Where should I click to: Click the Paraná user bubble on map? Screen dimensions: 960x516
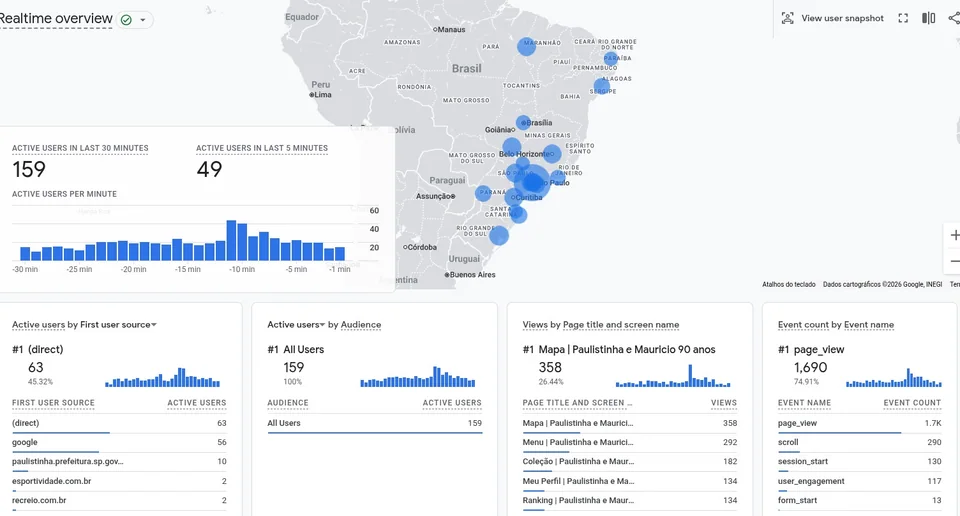point(483,193)
